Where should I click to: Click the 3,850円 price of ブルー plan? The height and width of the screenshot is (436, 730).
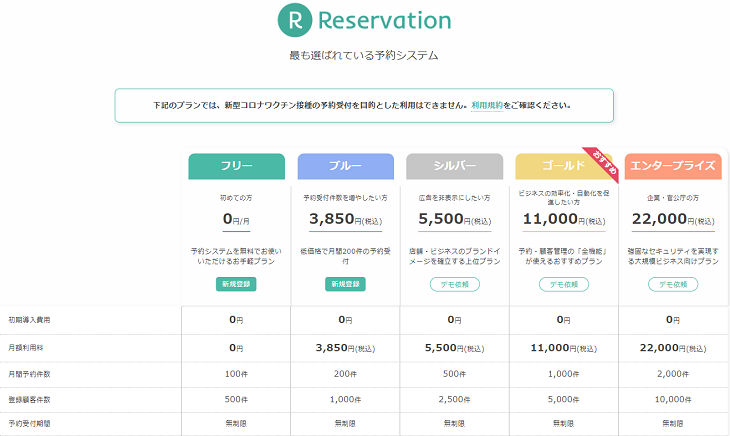click(345, 219)
